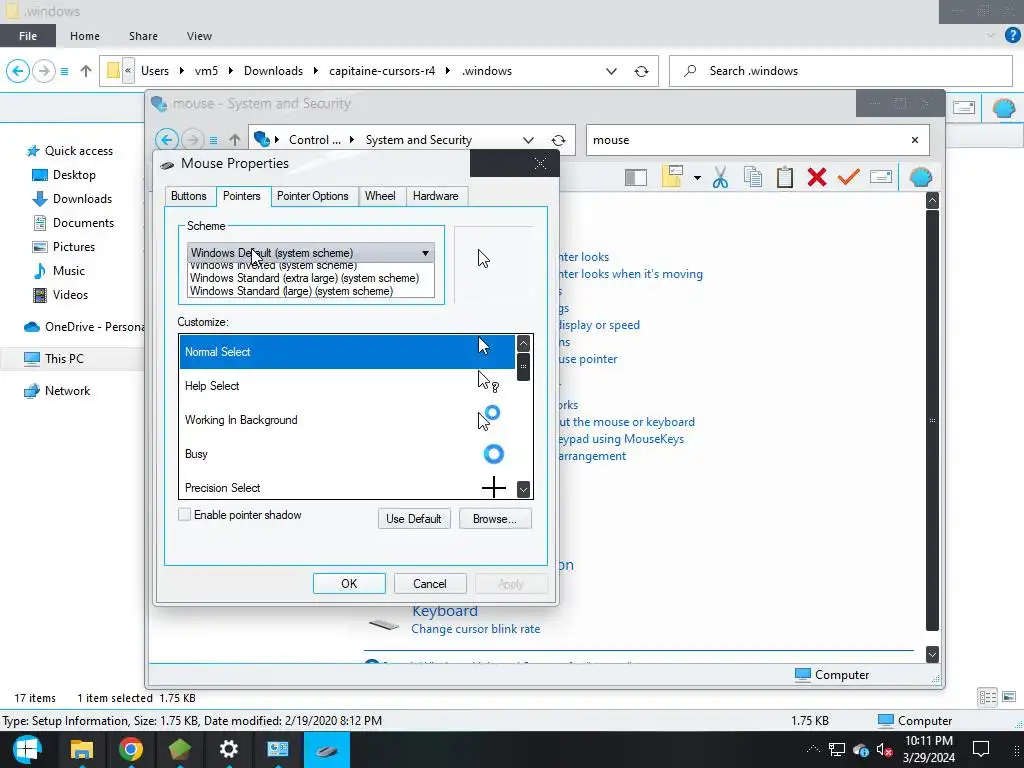Choose Windows Standard (large) scheme
The height and width of the screenshot is (768, 1024).
[291, 291]
